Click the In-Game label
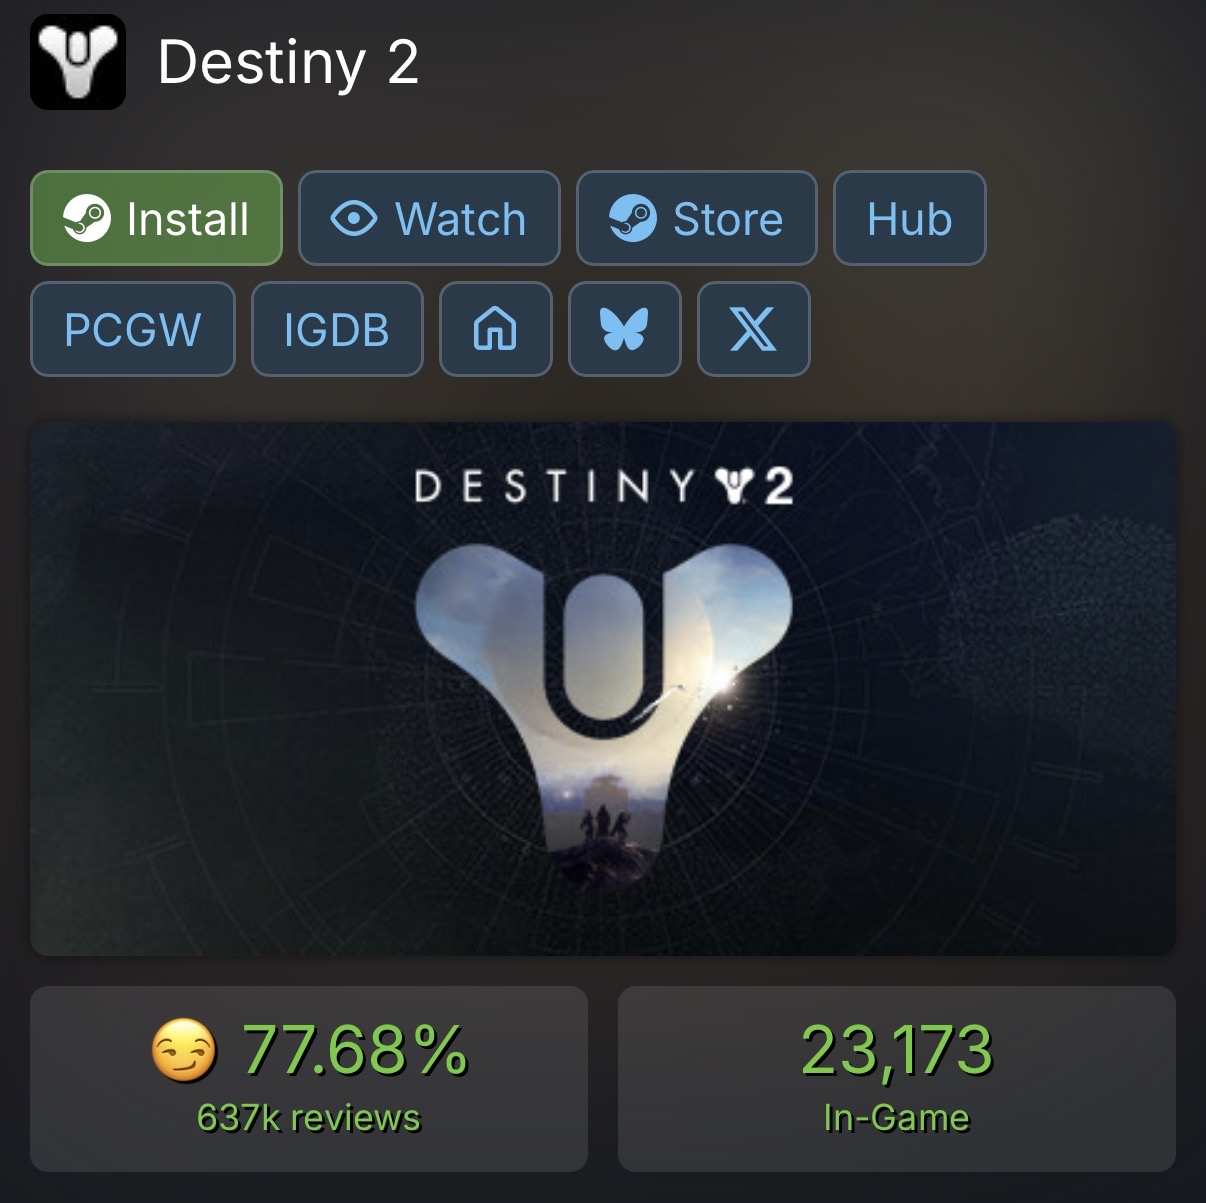Image resolution: width=1206 pixels, height=1203 pixels. pyautogui.click(x=897, y=1118)
